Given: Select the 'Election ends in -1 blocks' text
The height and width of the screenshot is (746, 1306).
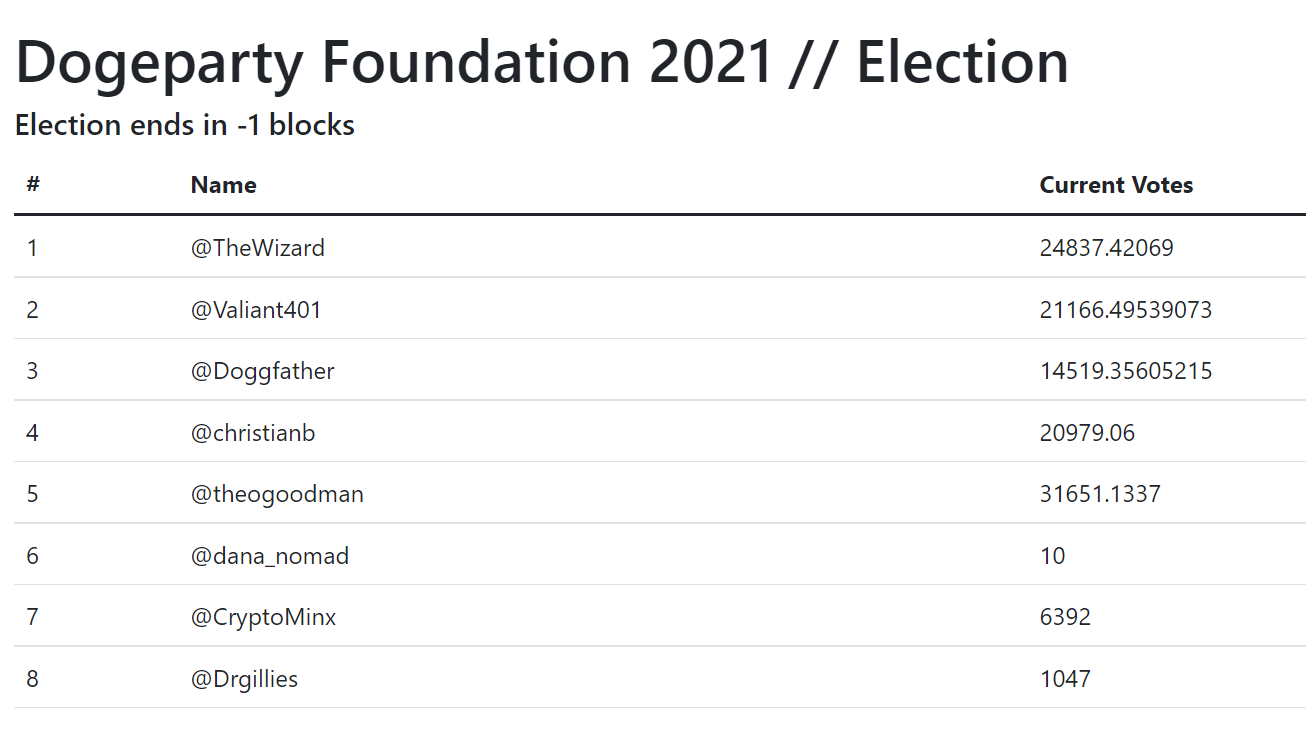Looking at the screenshot, I should [x=185, y=125].
